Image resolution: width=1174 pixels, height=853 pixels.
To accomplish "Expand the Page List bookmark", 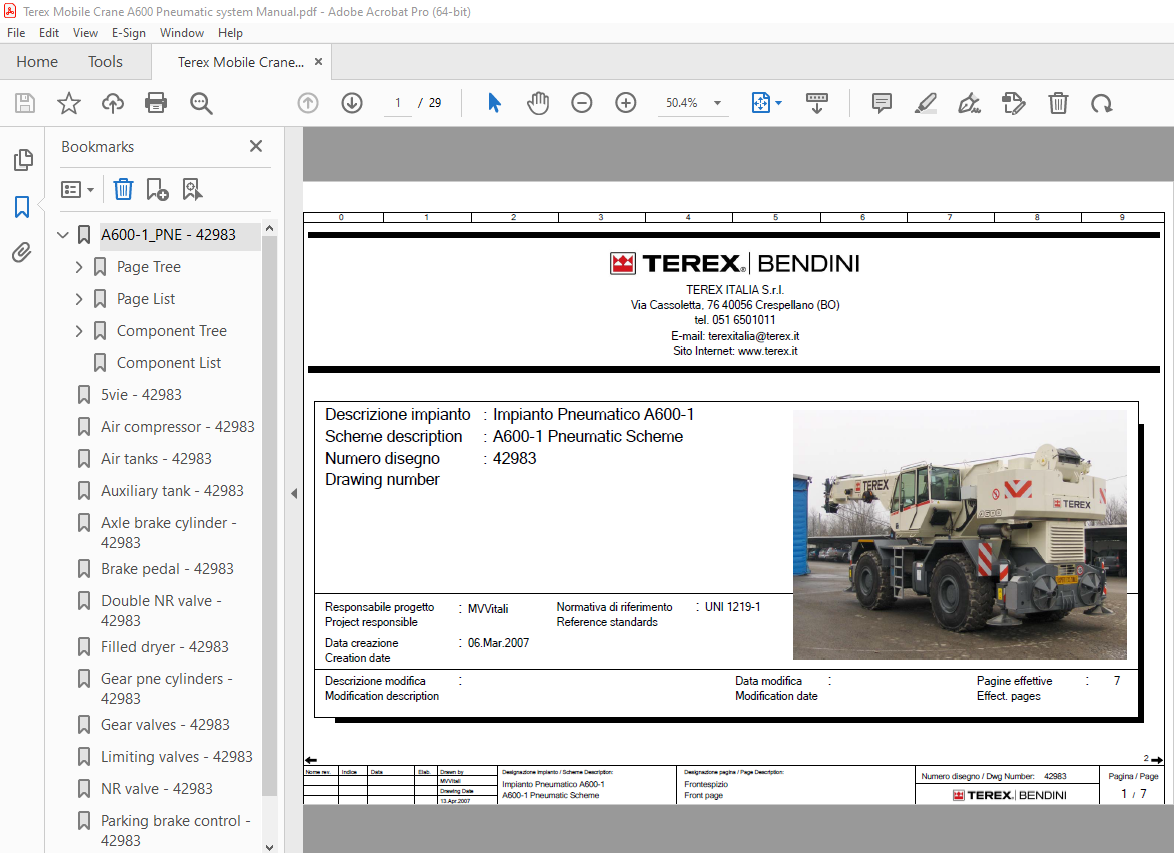I will pos(79,299).
